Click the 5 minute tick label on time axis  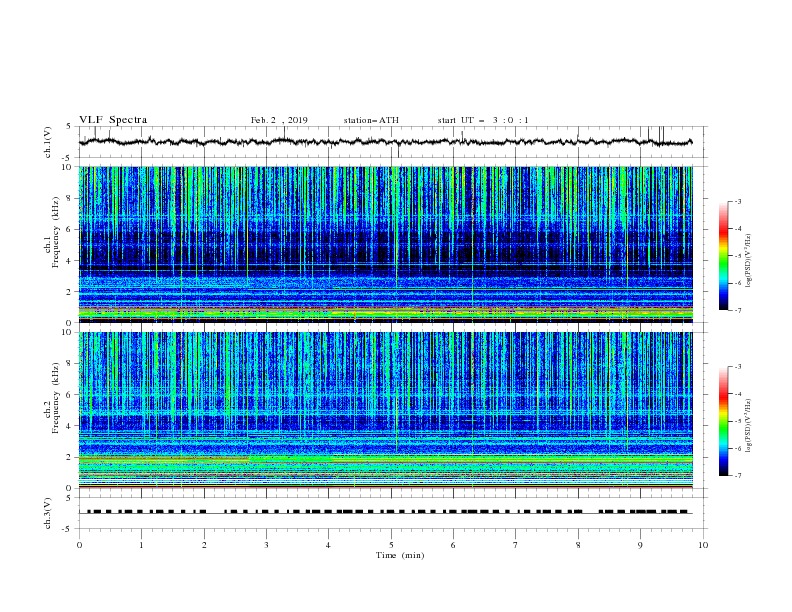391,545
